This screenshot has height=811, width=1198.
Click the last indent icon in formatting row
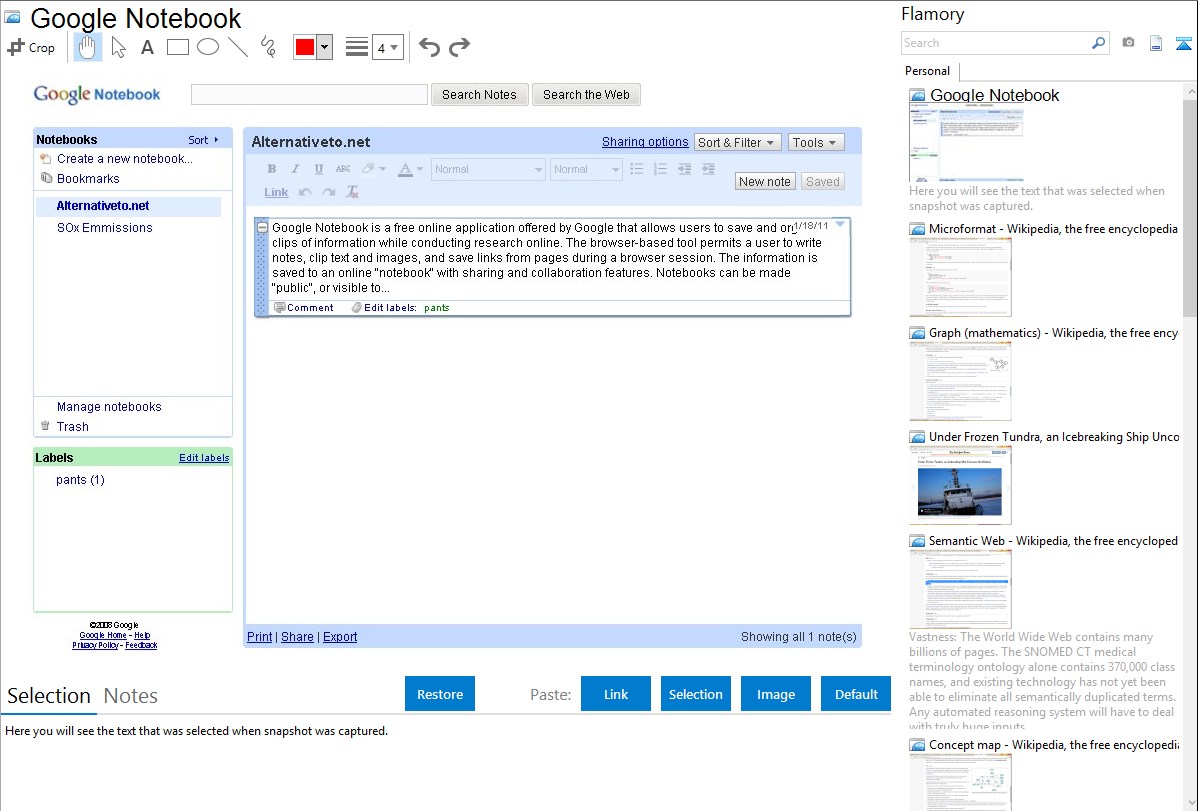[x=708, y=169]
